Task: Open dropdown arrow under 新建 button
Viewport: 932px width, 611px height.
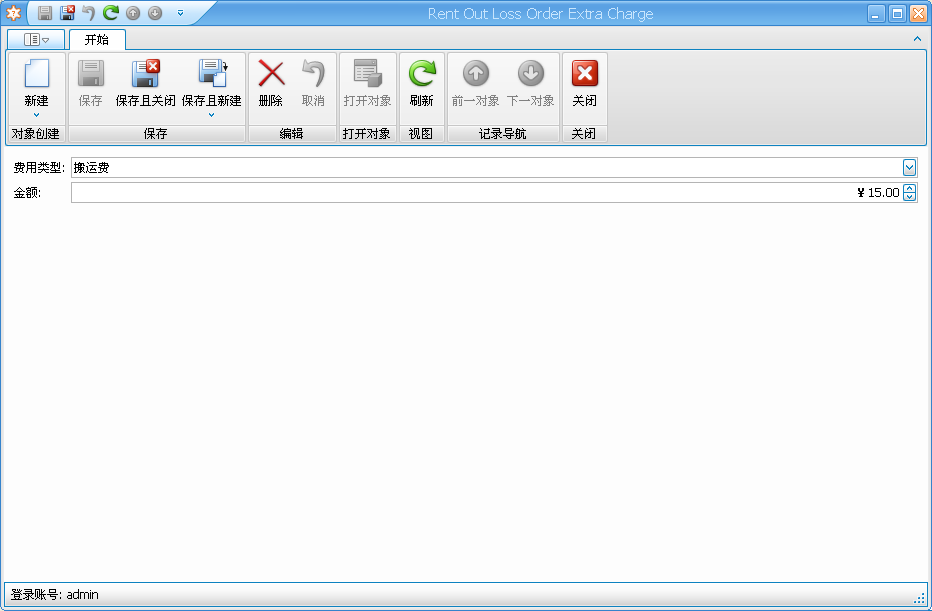Action: tap(36, 115)
